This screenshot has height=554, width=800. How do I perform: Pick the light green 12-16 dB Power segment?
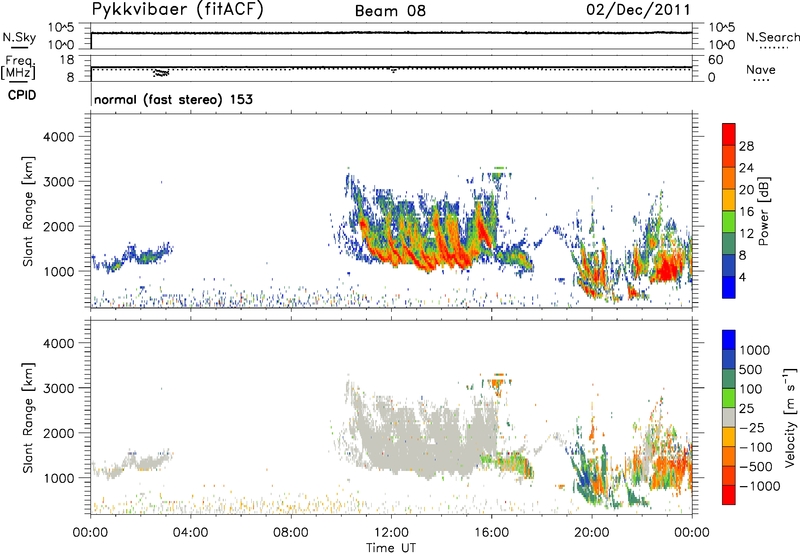[729, 221]
